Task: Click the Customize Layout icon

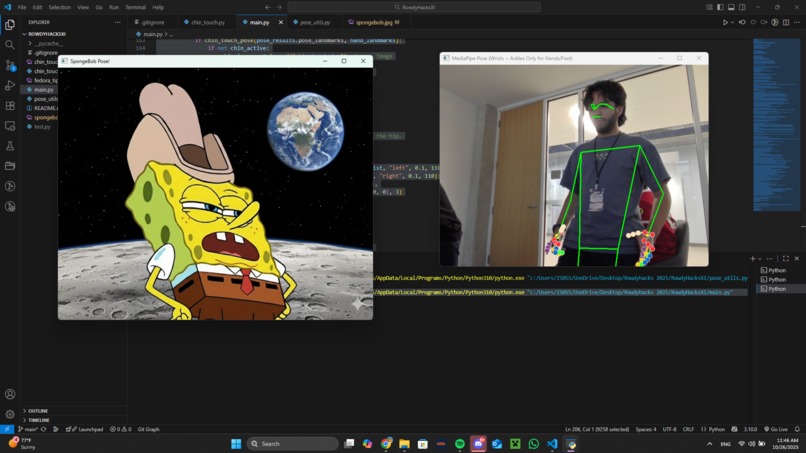Action: (x=709, y=7)
